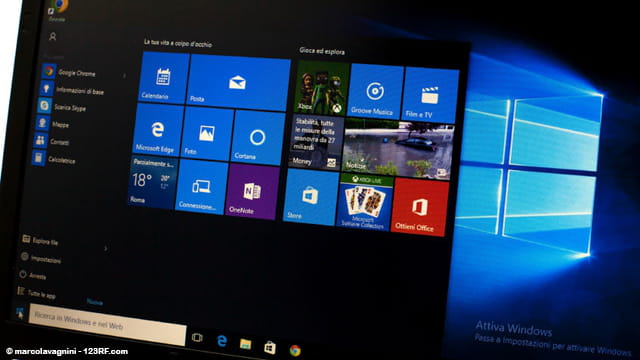Open the Store tile
The image size is (640, 360).
[x=311, y=197]
